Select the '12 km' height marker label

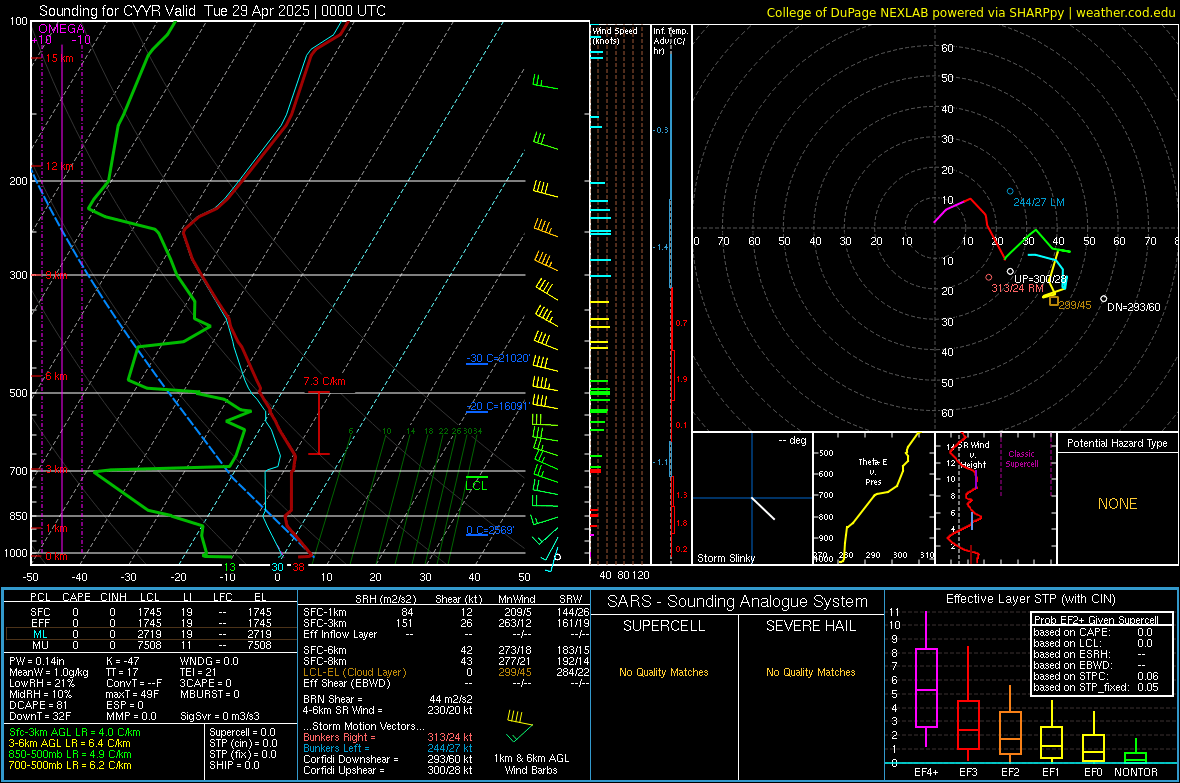coord(59,166)
